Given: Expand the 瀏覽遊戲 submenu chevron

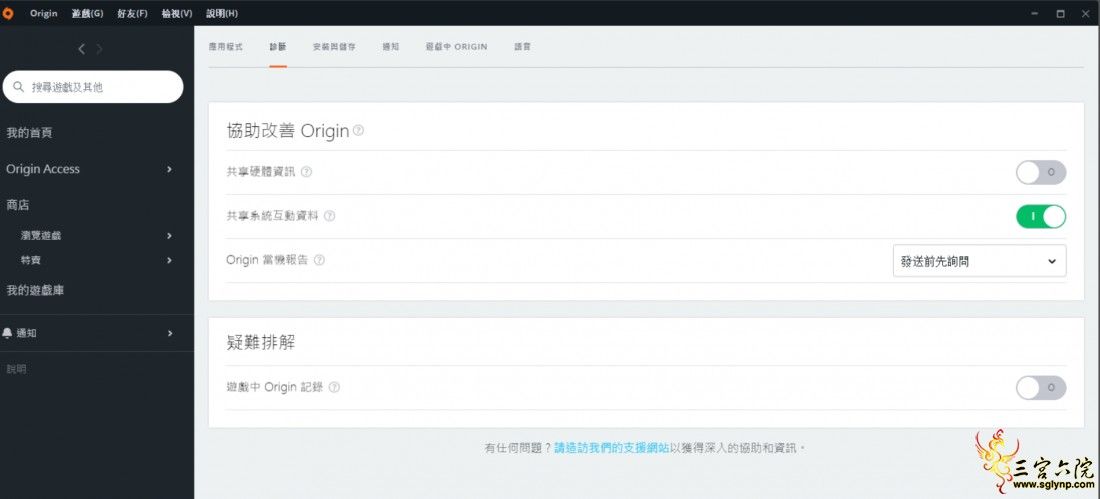Looking at the screenshot, I should pyautogui.click(x=170, y=236).
